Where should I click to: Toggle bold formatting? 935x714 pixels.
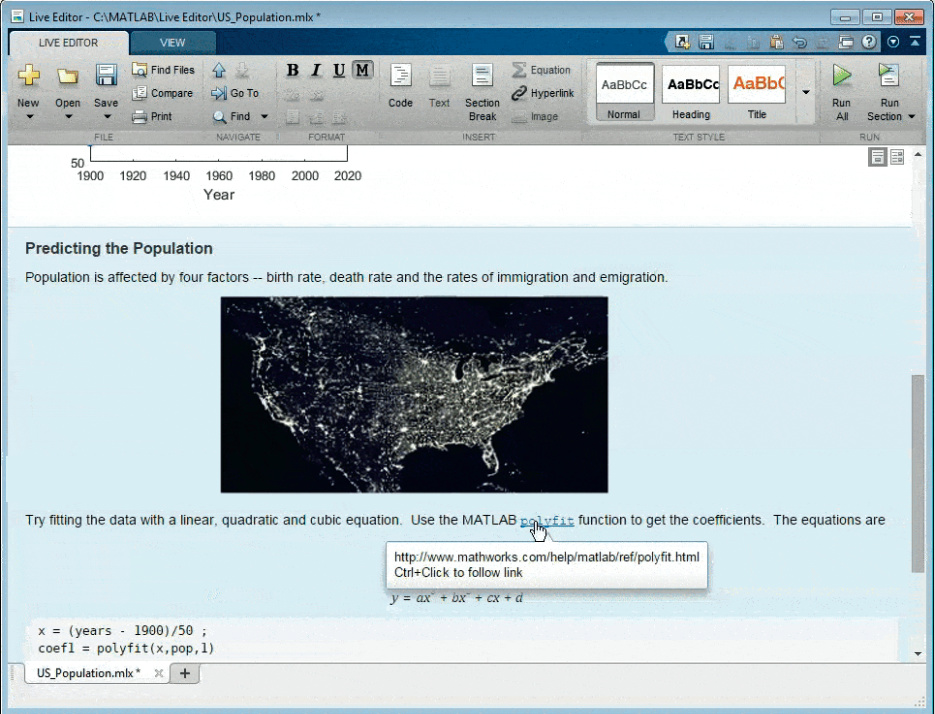(x=293, y=70)
